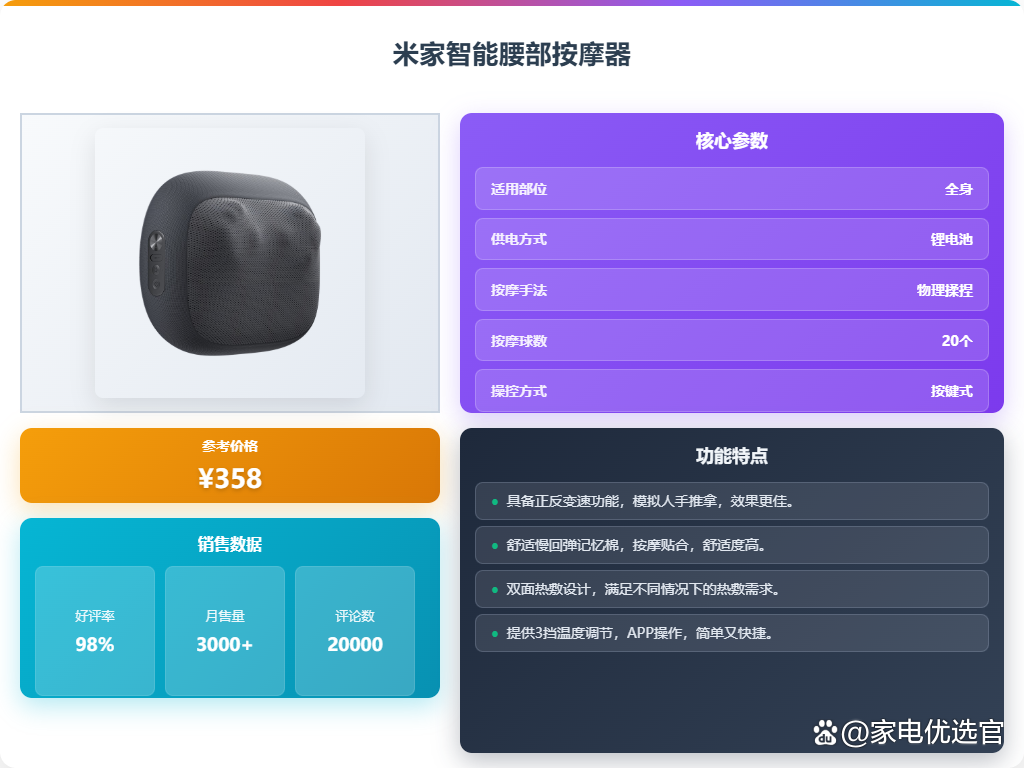Screen dimensions: 1024x768
Task: Click the 正反变速功能 feature item
Action: click(x=731, y=501)
